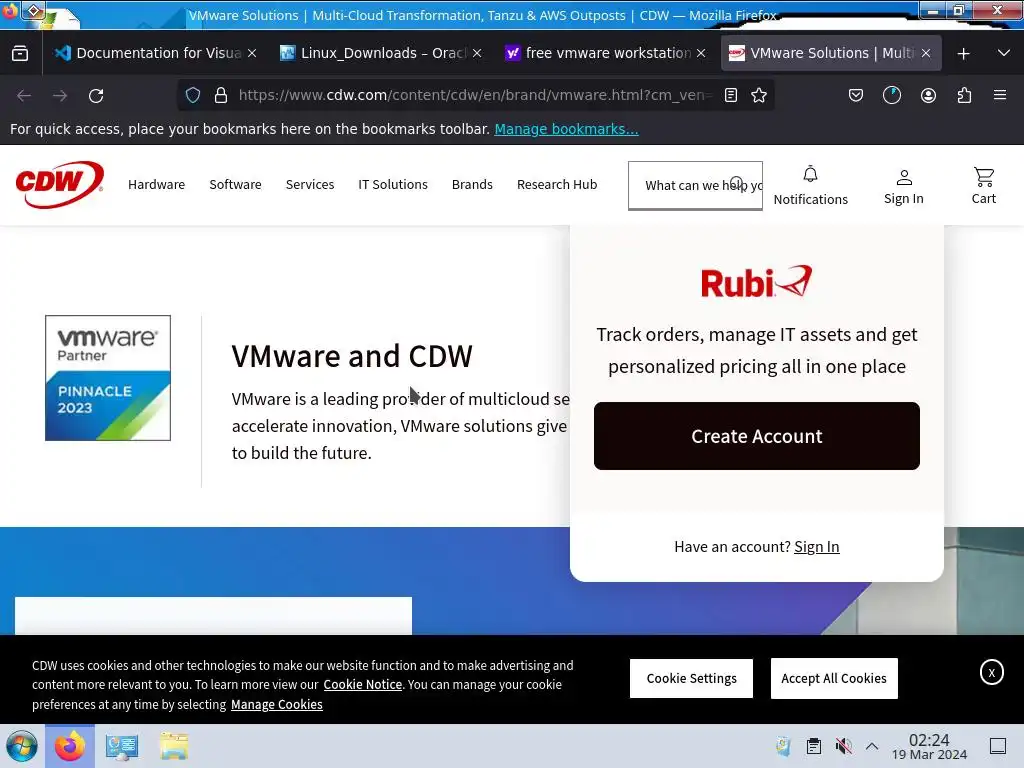Click the URL address bar
1024x768 pixels.
click(x=475, y=95)
